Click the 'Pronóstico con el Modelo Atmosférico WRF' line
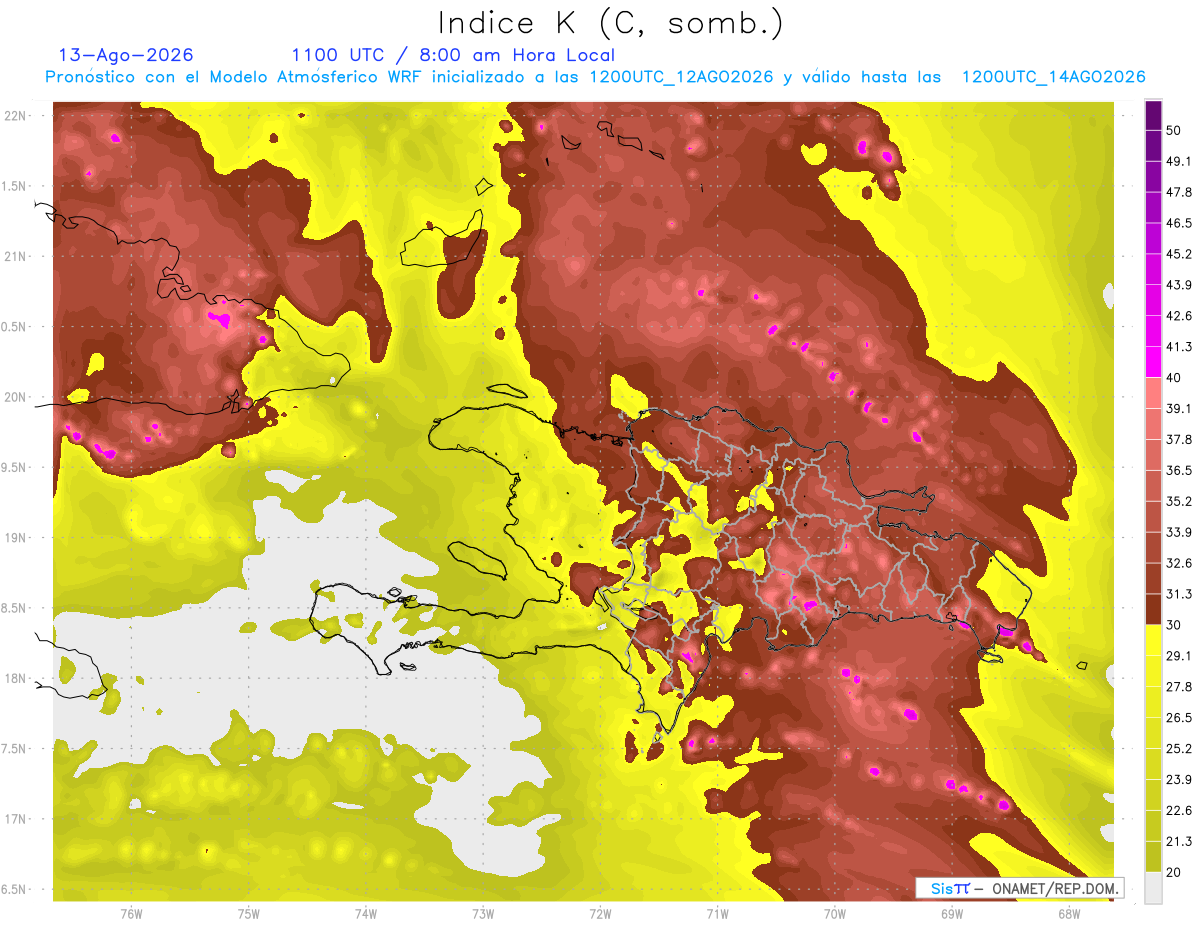The image size is (1200, 927). point(594,77)
